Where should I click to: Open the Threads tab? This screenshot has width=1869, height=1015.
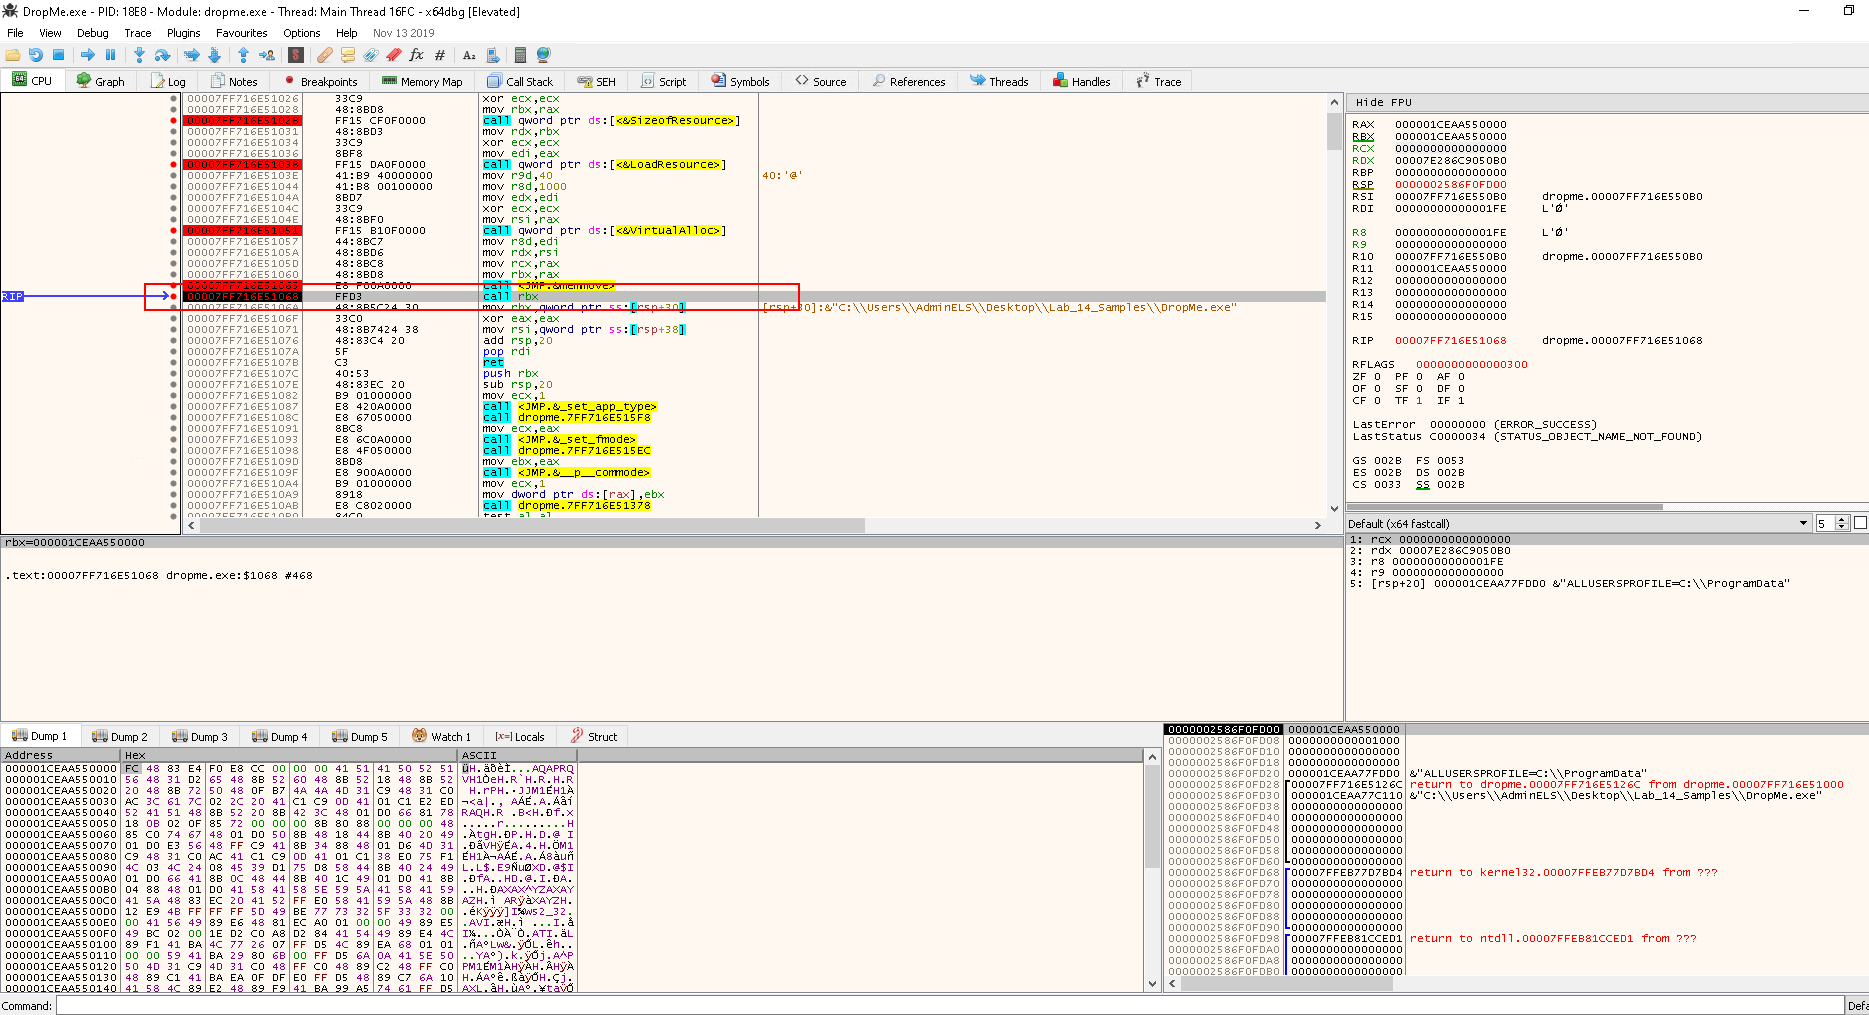click(998, 82)
